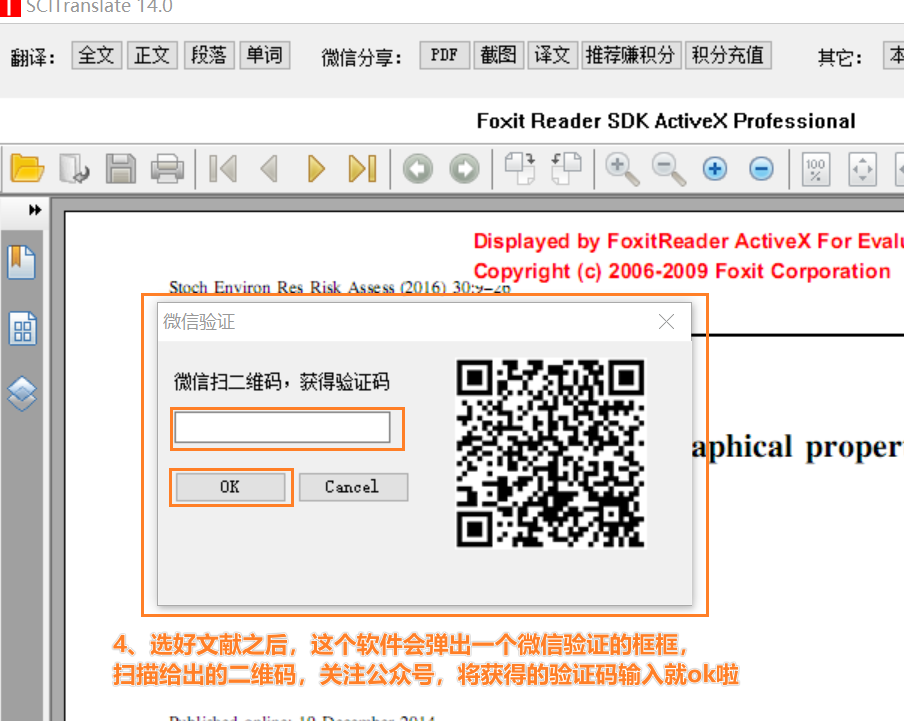Screen dimensions: 904x721
Task: Click the blue plus zoom button
Action: (715, 169)
